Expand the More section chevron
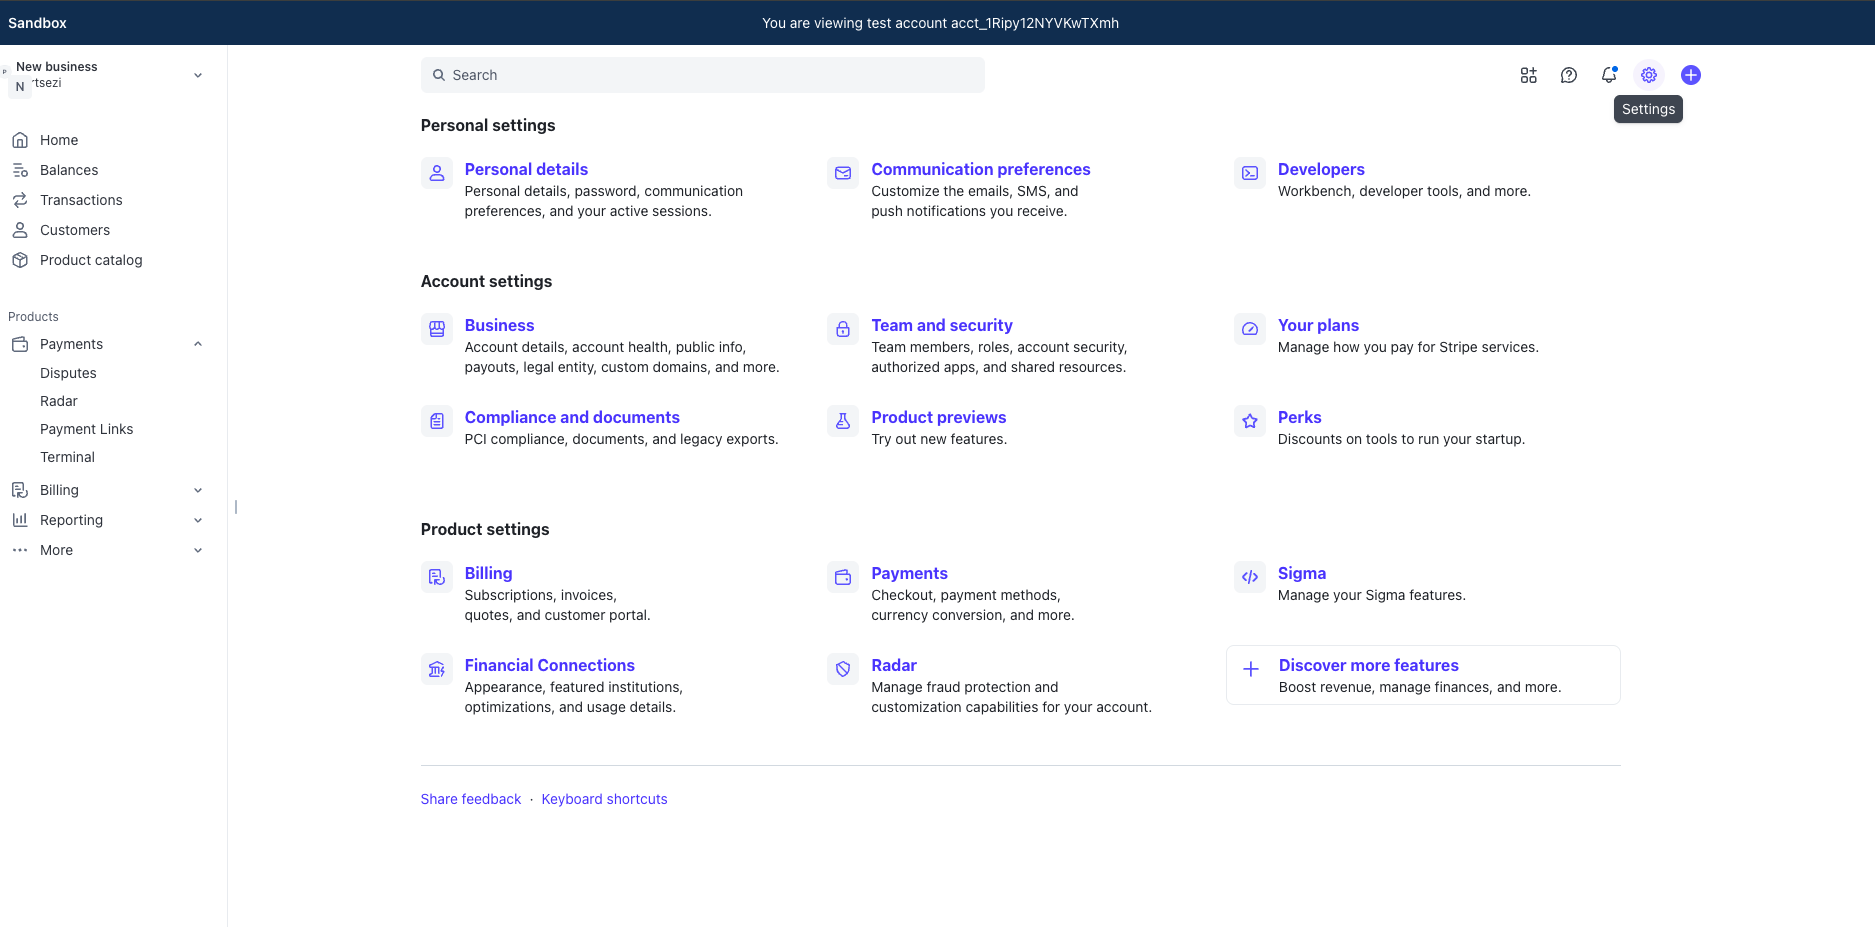1875x927 pixels. coord(198,550)
